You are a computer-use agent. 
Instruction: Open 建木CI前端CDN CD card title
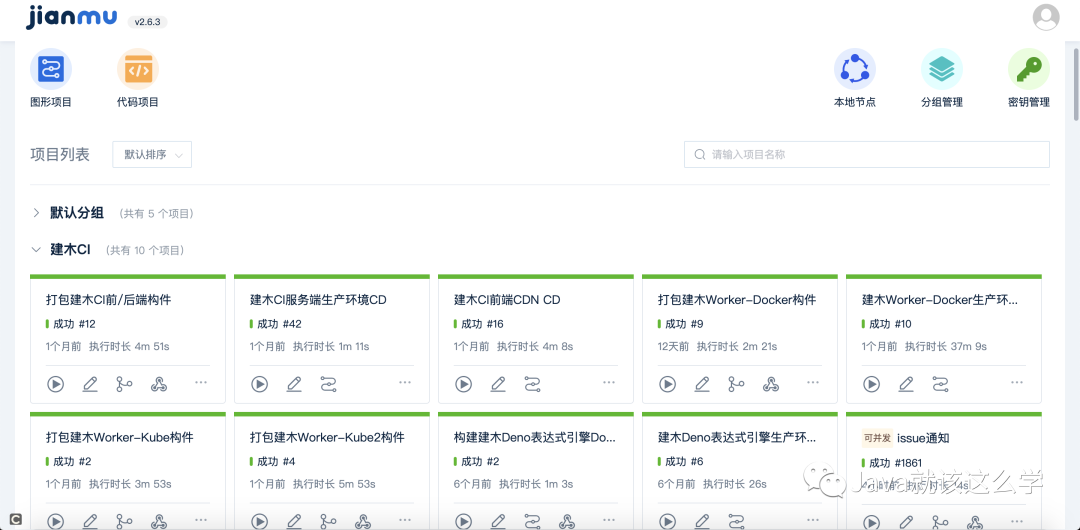507,300
